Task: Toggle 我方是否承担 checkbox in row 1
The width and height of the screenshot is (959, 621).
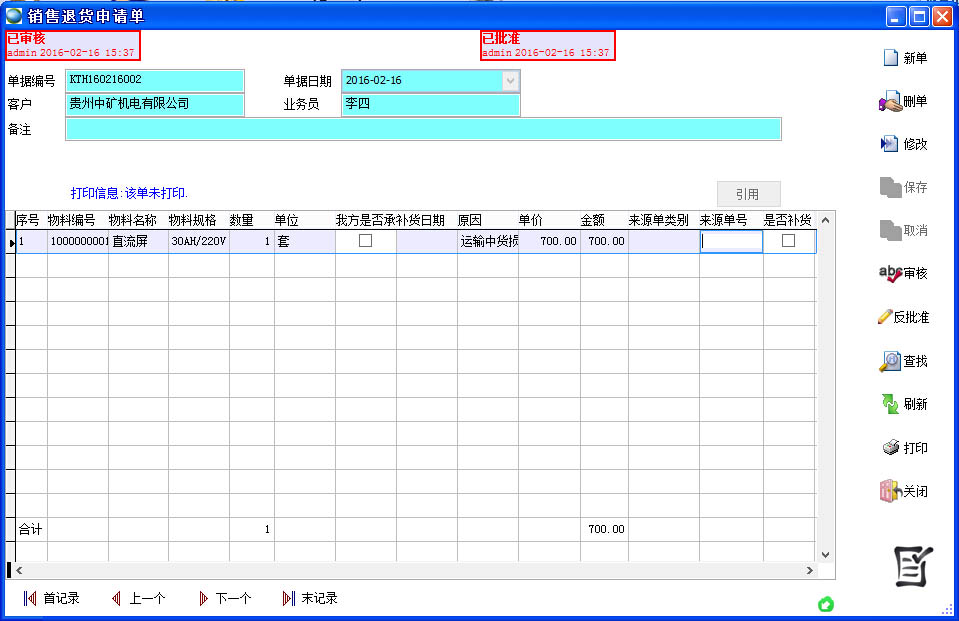Action: coord(365,241)
